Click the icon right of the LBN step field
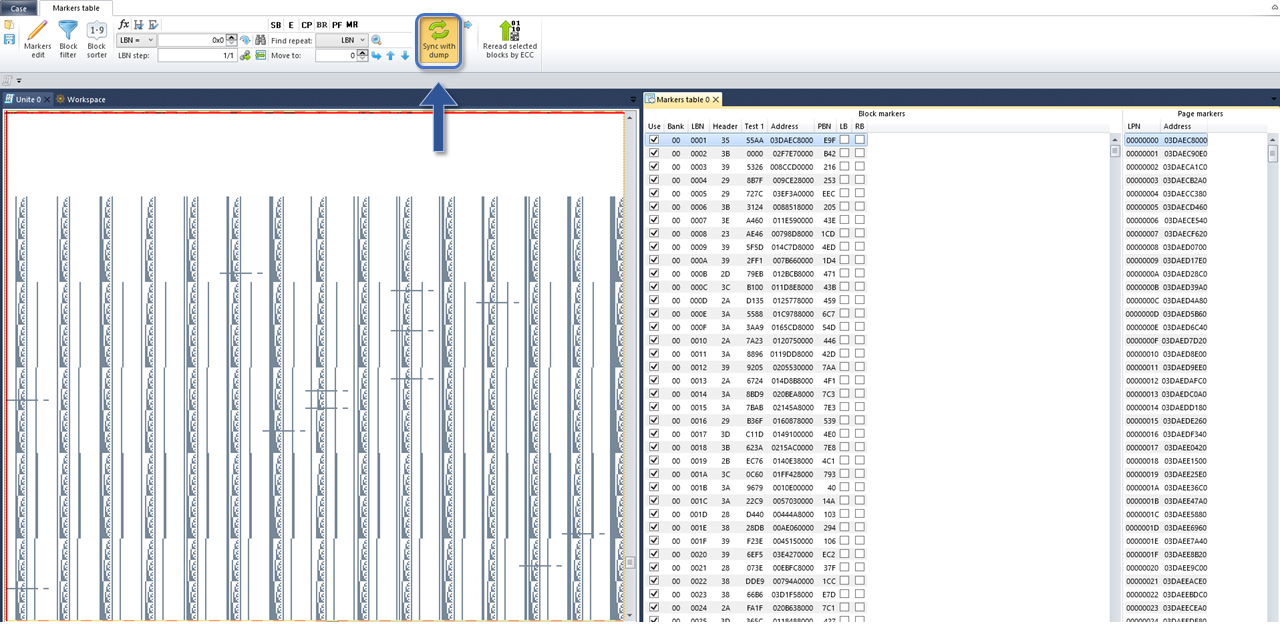This screenshot has height=624, width=1280. point(246,56)
